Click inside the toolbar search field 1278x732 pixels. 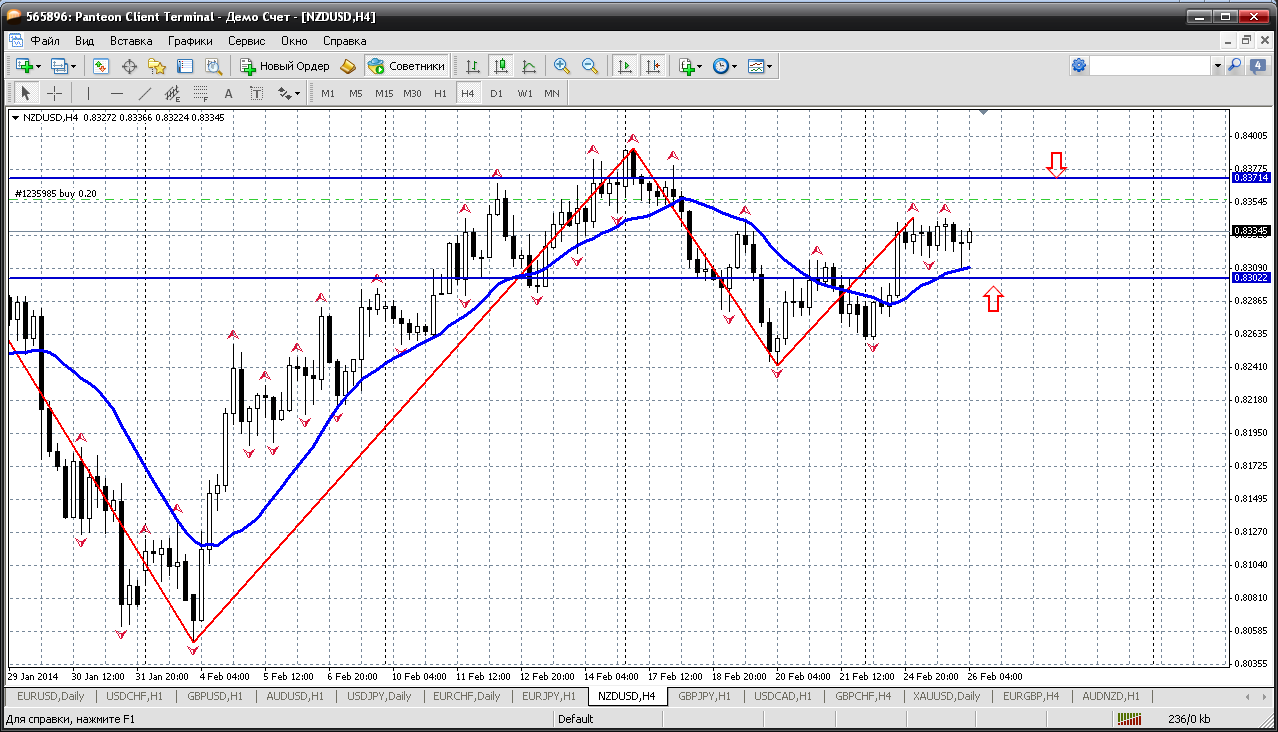(1150, 66)
